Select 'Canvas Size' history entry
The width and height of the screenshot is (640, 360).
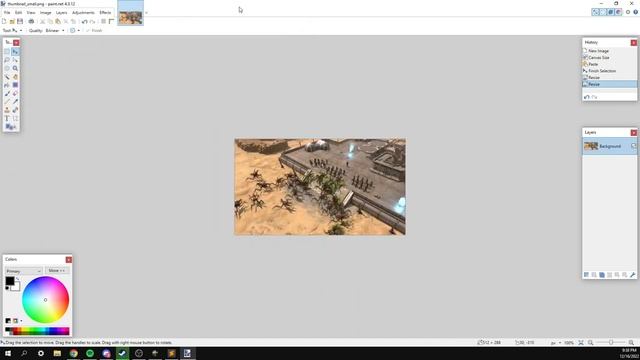coord(609,58)
